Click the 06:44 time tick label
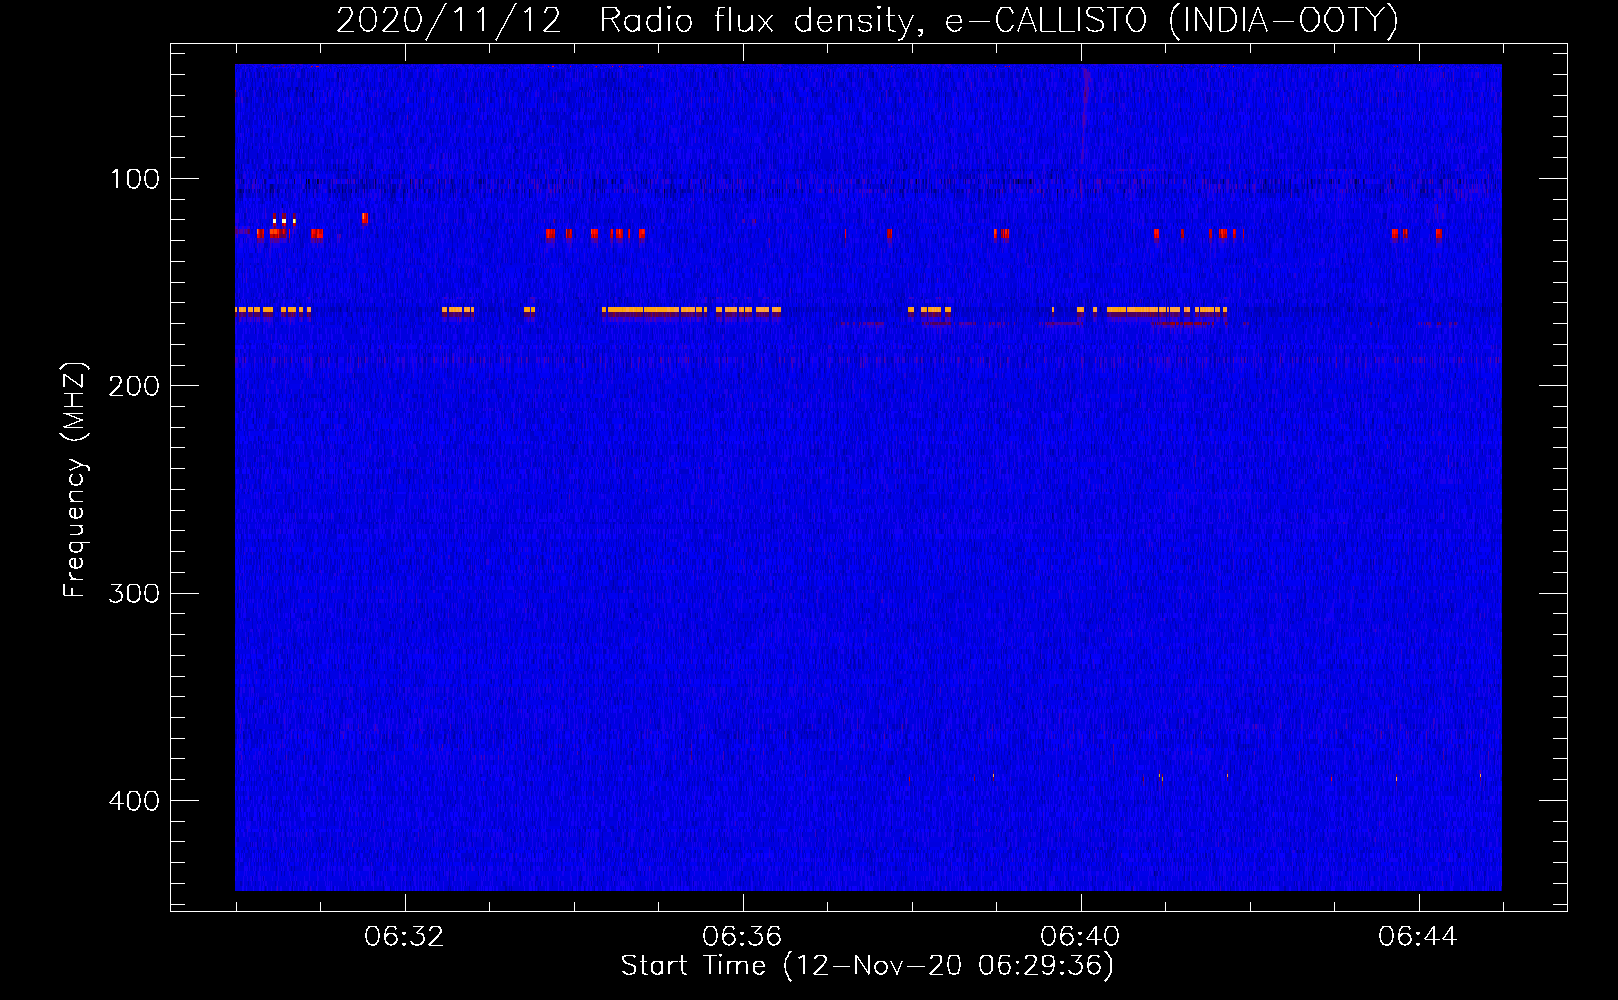 pyautogui.click(x=1418, y=937)
